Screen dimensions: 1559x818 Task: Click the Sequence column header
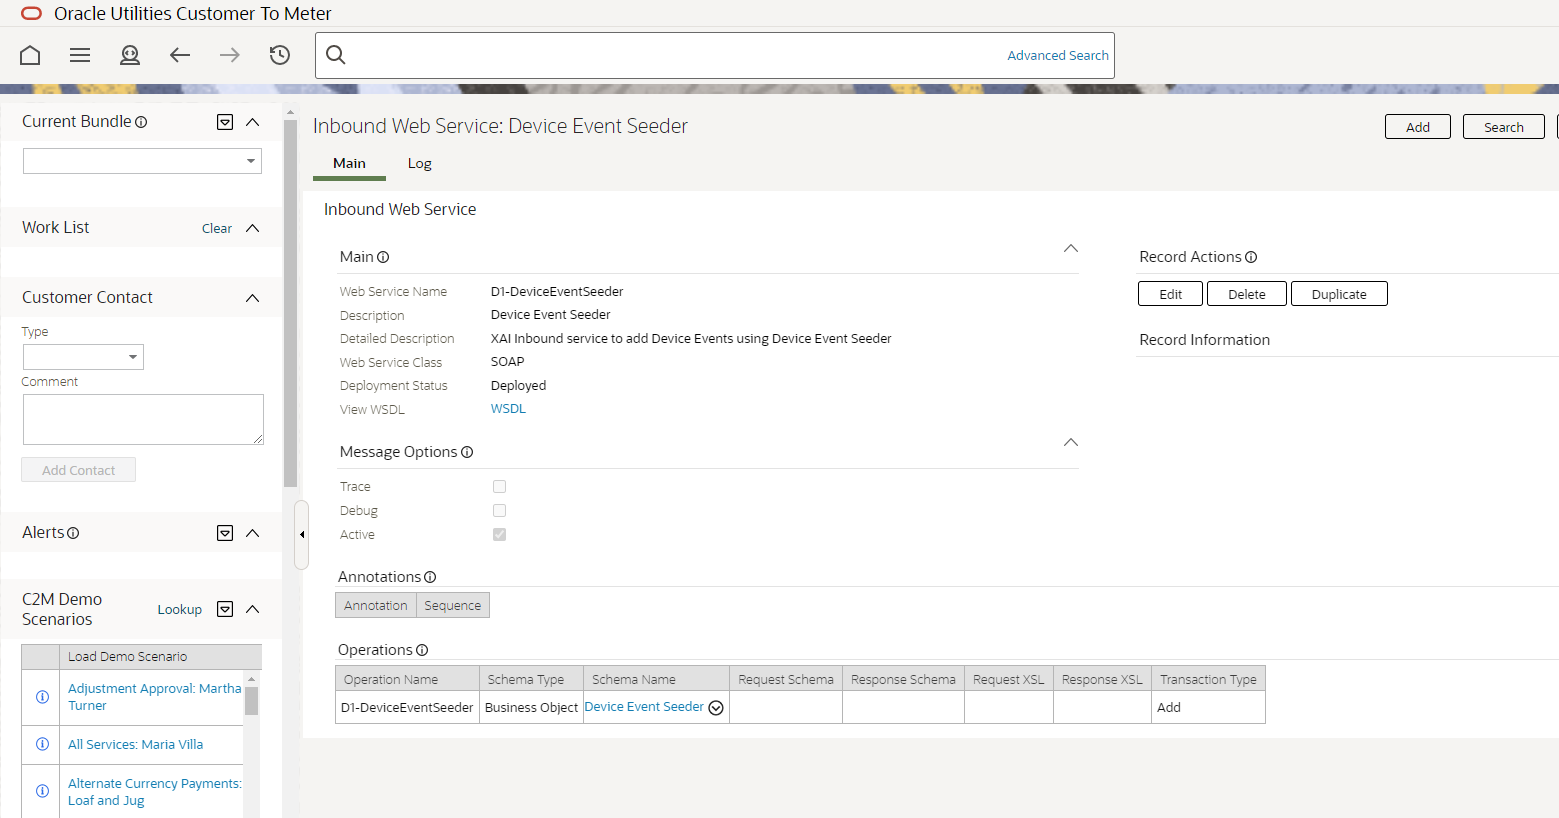[453, 605]
